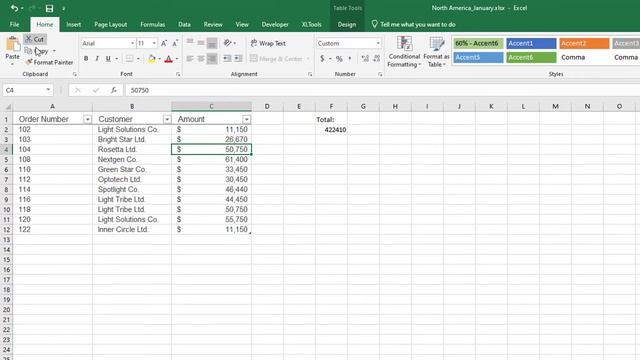Viewport: 640px width, 360px height.
Task: Switch to the Page Layout tab
Action: click(111, 24)
